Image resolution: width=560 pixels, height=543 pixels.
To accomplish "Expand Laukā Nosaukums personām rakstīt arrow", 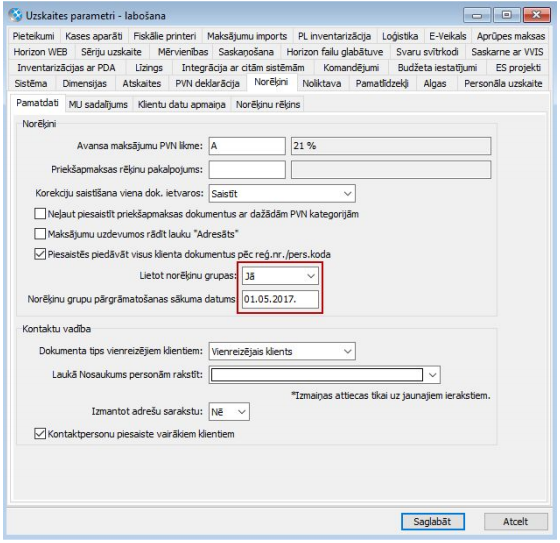I will point(432,375).
